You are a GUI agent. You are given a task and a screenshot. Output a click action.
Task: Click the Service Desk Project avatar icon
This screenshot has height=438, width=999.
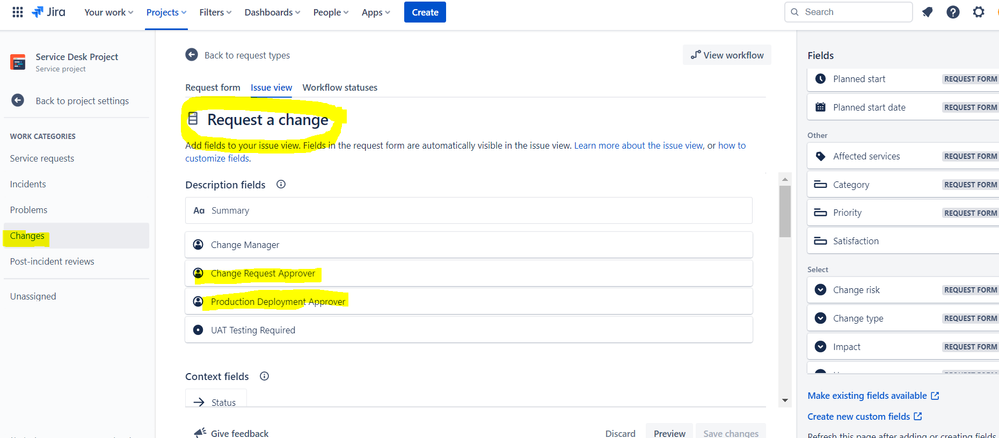coord(18,62)
